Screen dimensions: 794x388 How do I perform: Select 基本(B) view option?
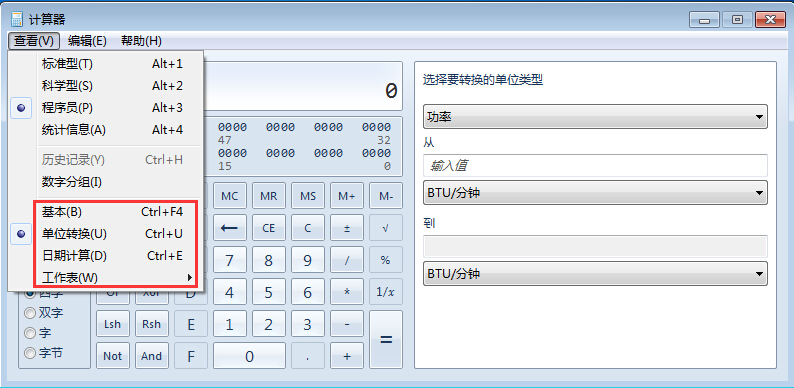[106, 212]
